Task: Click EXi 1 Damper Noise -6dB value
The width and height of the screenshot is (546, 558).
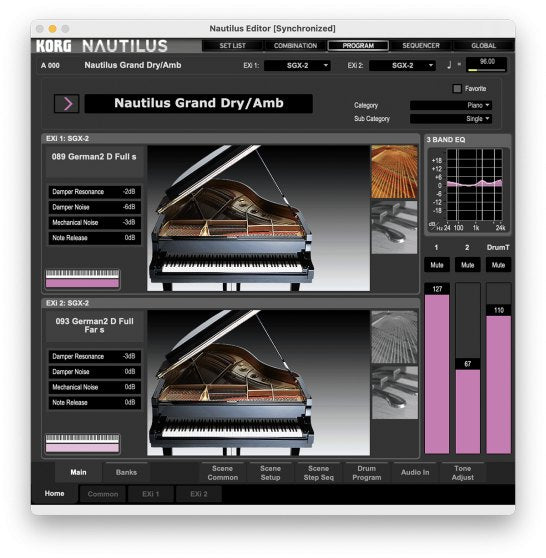Action: [x=94, y=207]
